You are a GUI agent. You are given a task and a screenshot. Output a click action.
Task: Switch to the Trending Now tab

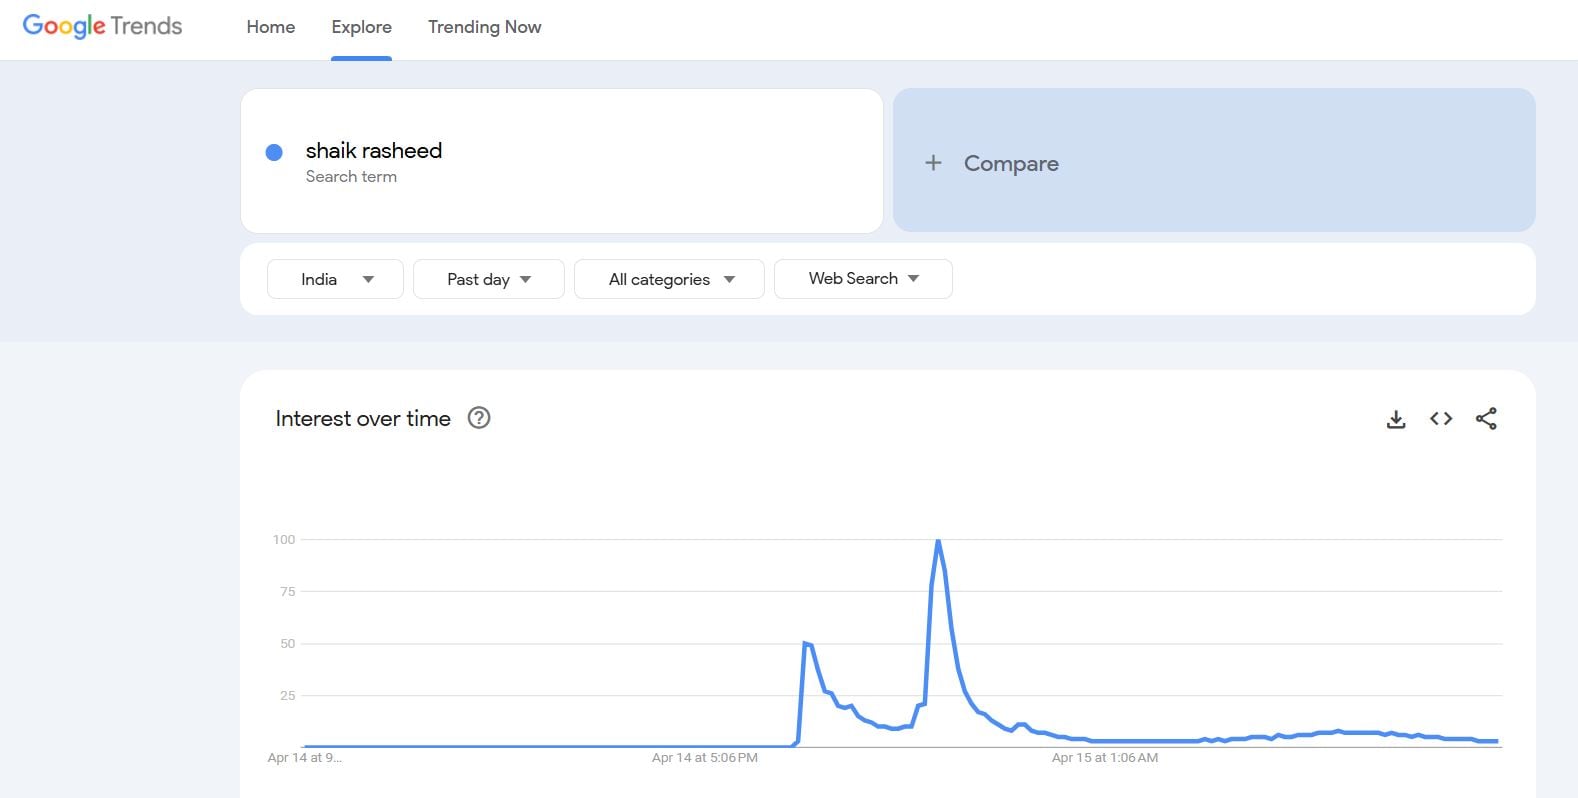point(484,27)
